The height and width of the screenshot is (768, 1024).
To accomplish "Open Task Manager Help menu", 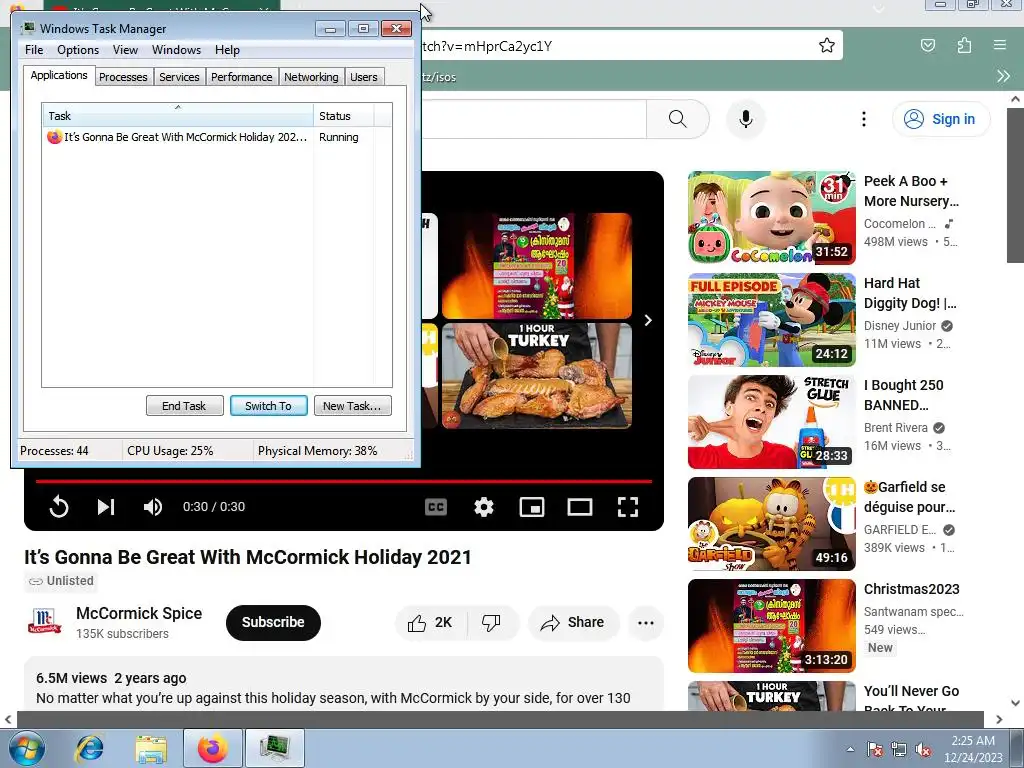I will pos(227,50).
